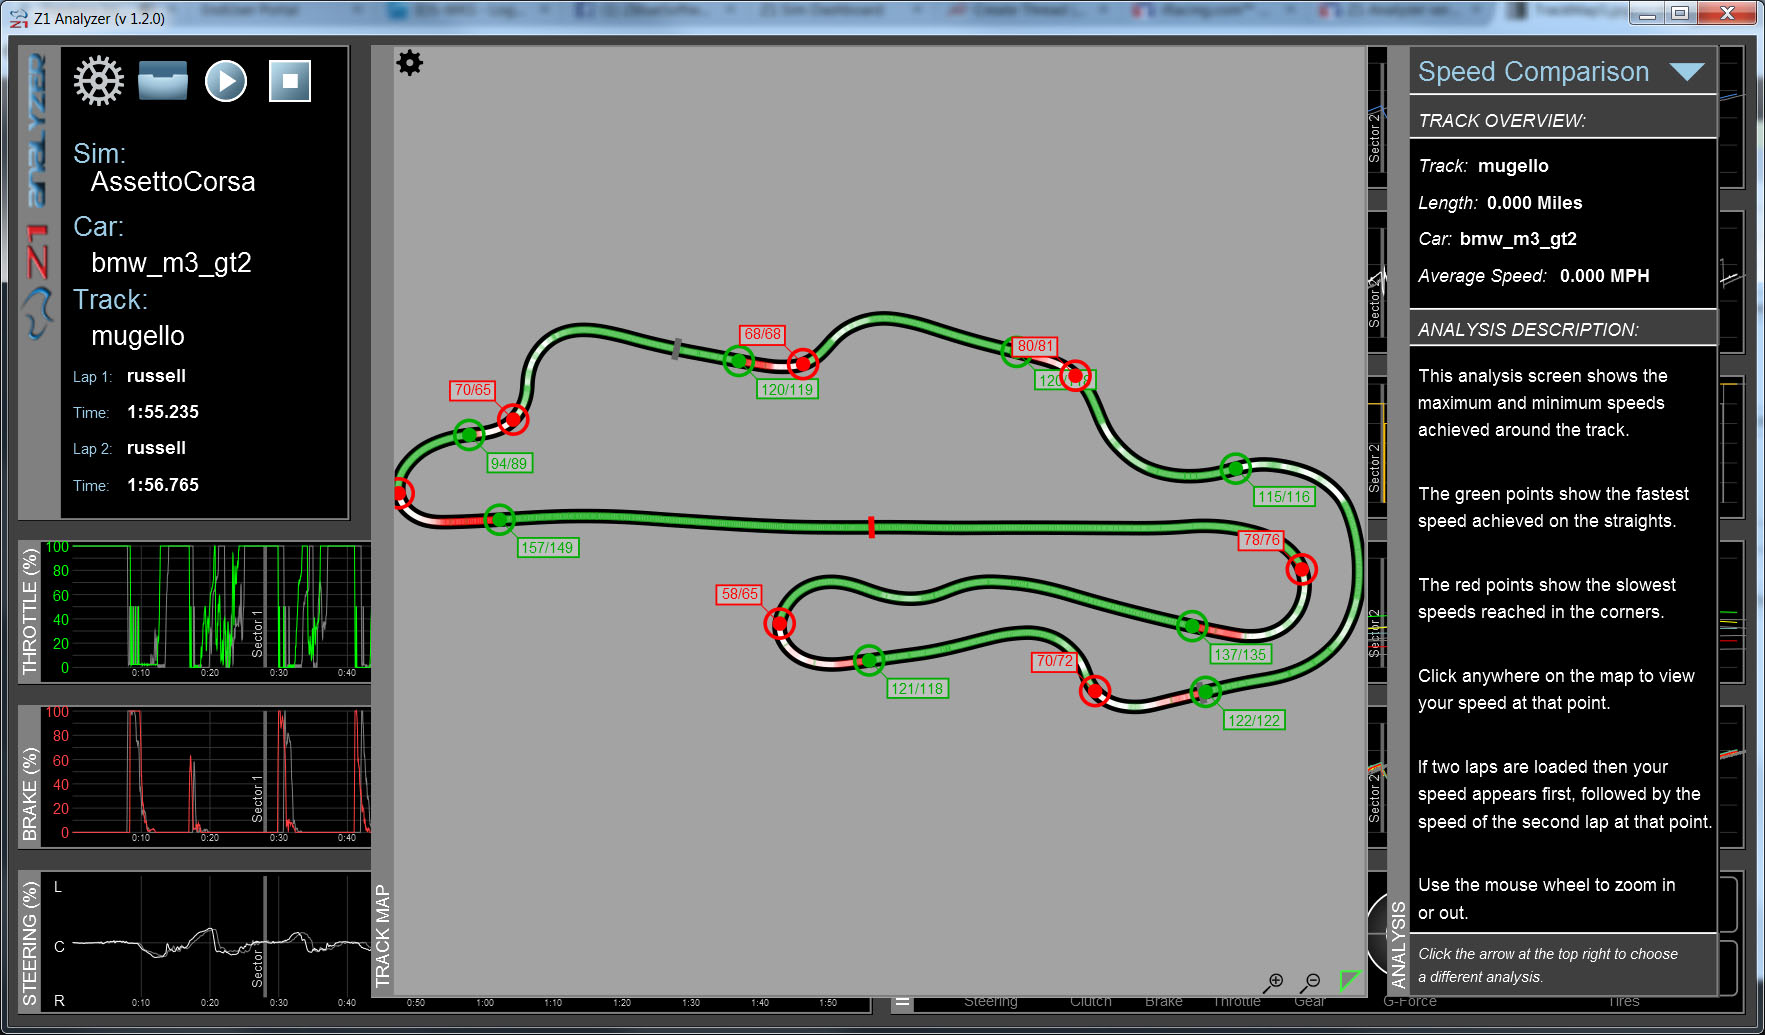
Task: Click the 157/149 top speed marker label
Action: pyautogui.click(x=547, y=548)
